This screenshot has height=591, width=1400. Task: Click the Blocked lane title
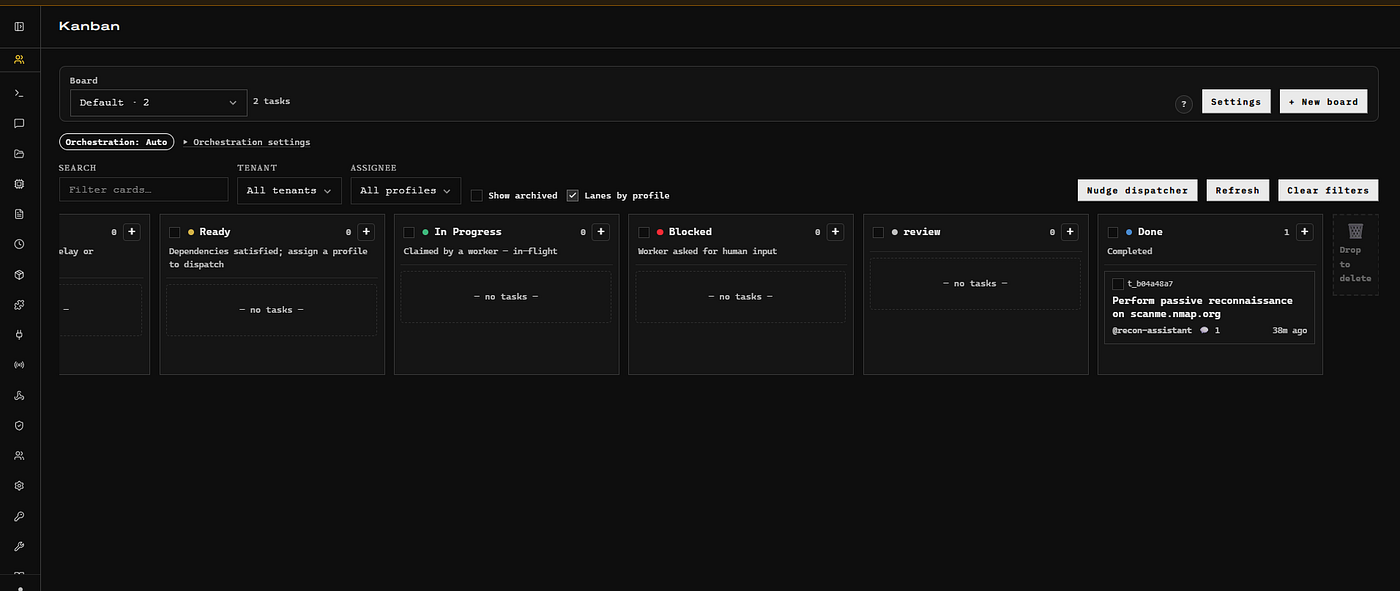tap(690, 232)
